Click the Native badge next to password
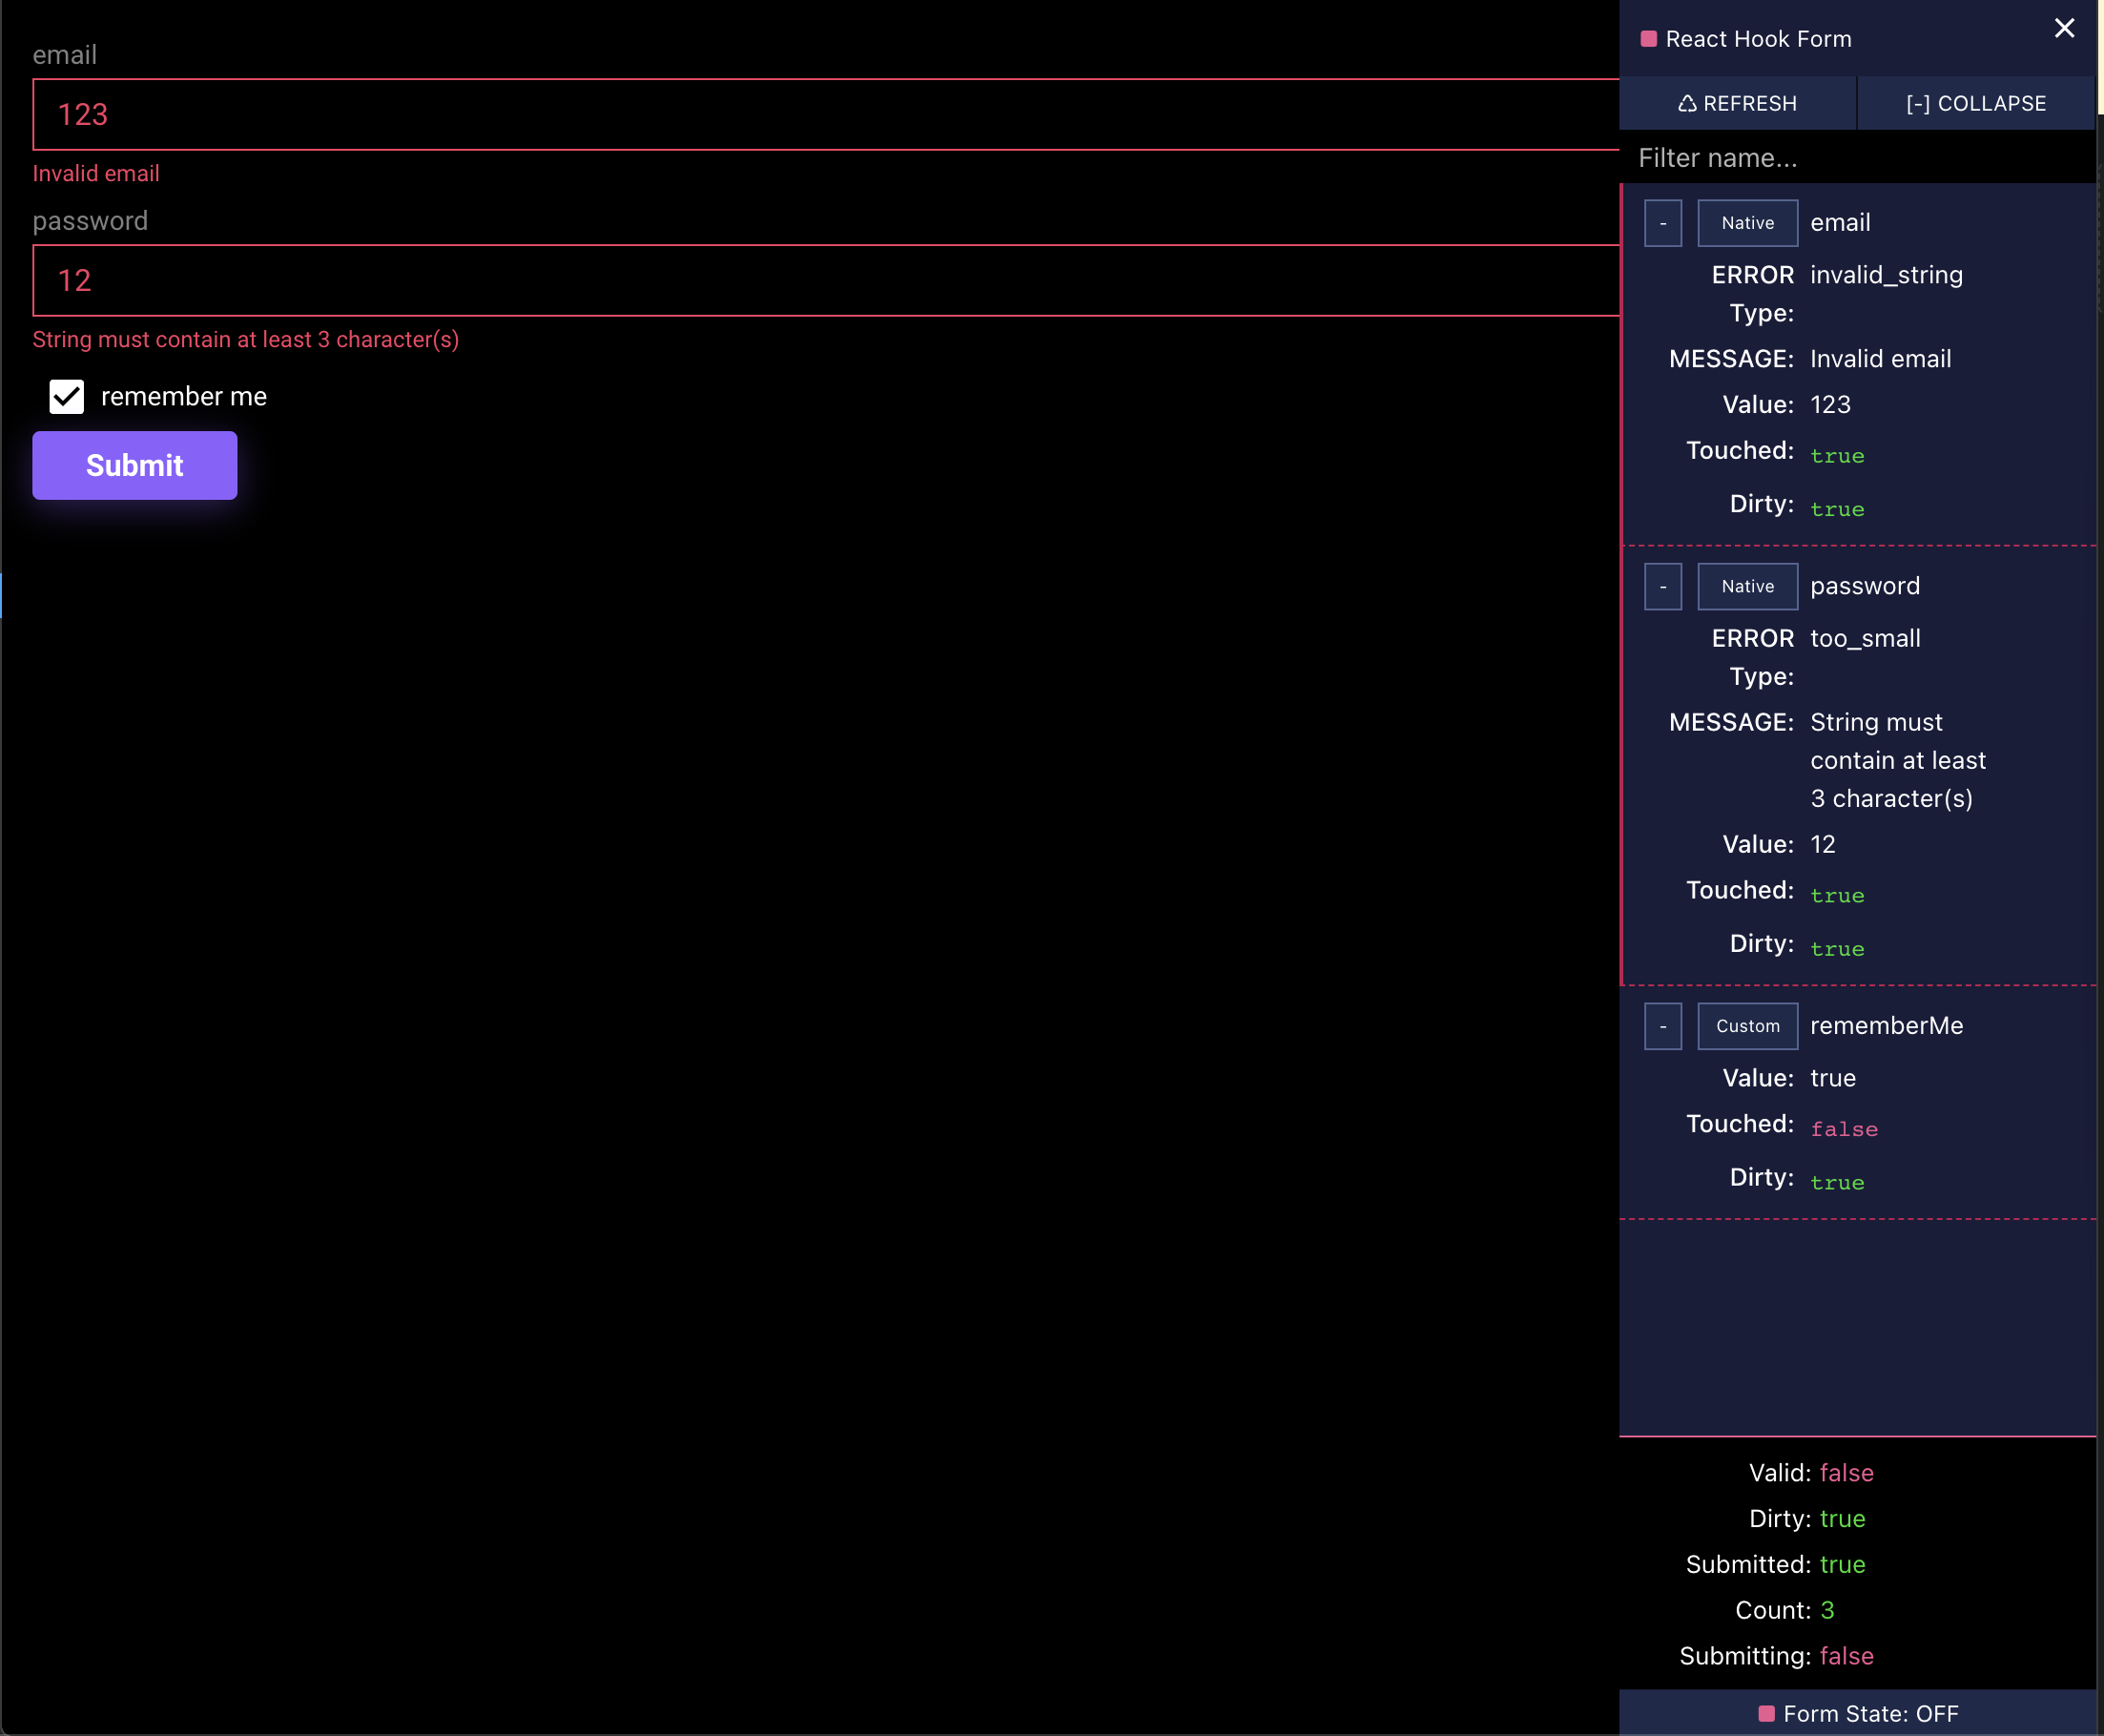The width and height of the screenshot is (2104, 1736). [1747, 587]
